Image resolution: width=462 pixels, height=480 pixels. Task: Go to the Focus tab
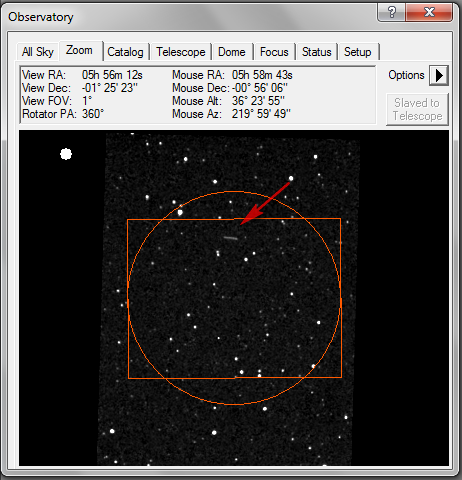[x=274, y=52]
